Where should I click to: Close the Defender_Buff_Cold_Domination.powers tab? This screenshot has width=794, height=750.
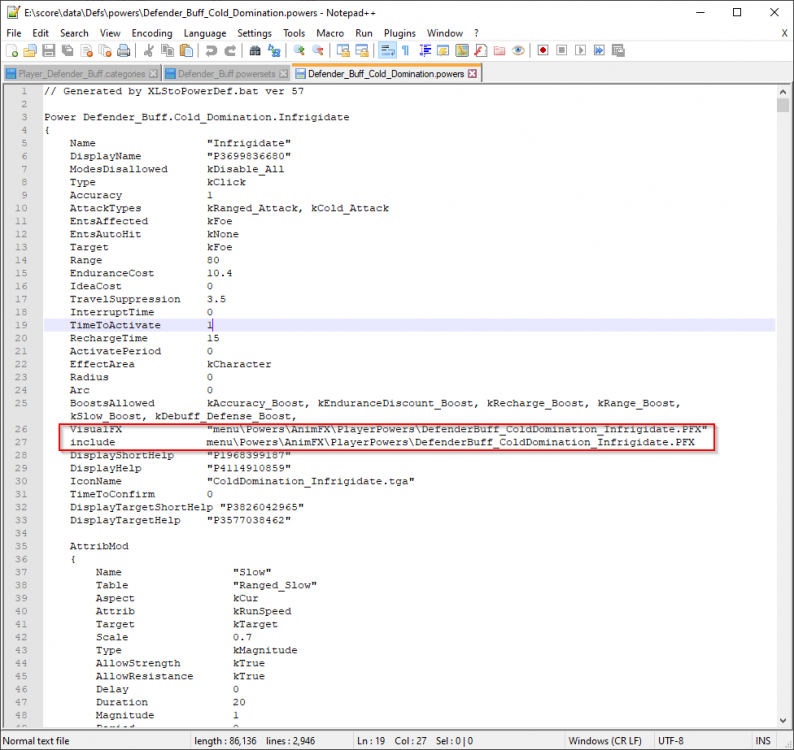click(472, 74)
